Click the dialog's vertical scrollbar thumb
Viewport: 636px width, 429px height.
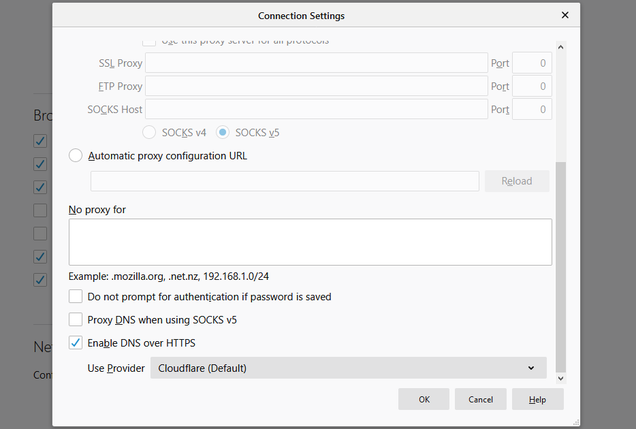(561, 267)
